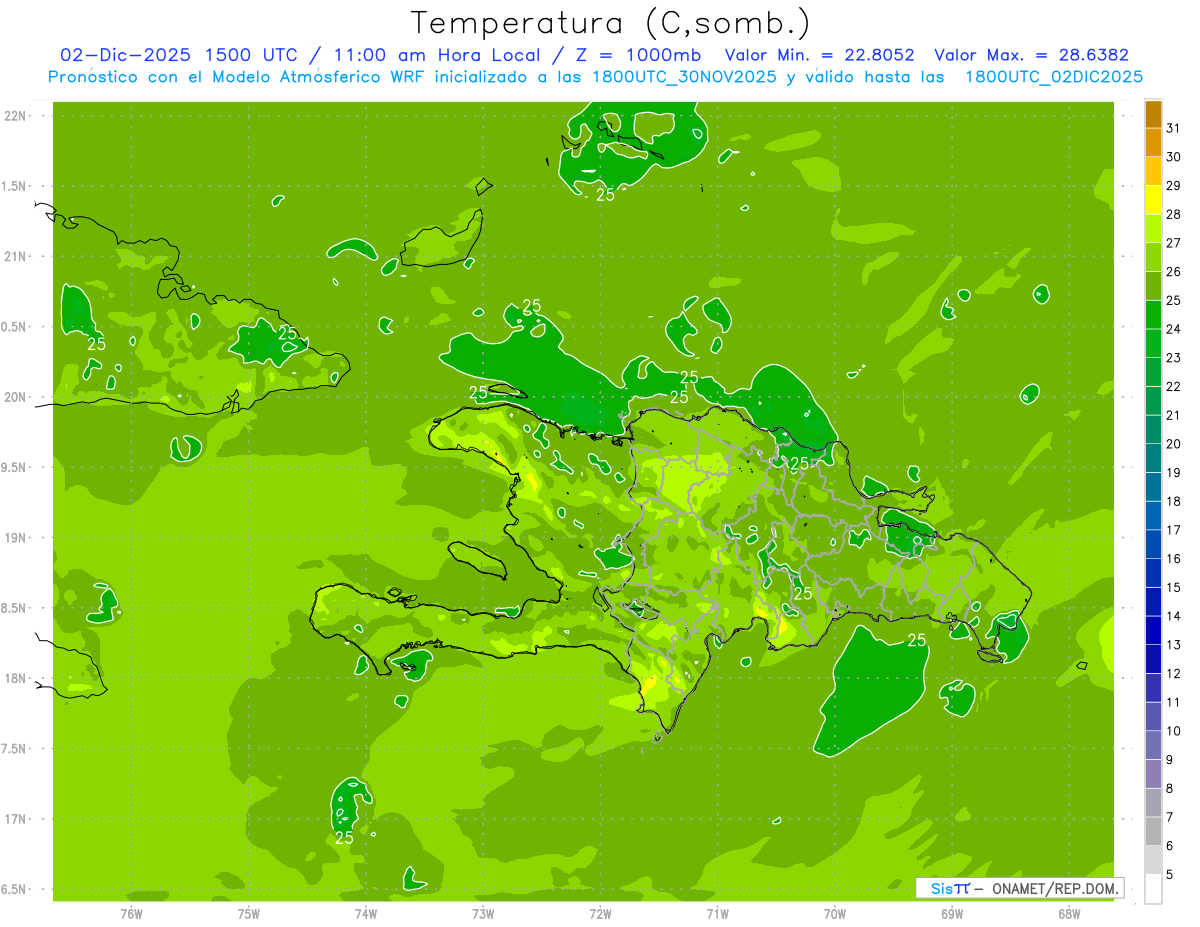
Task: Click the yellow colorbar segment between 28 and 29
Action: click(1153, 200)
